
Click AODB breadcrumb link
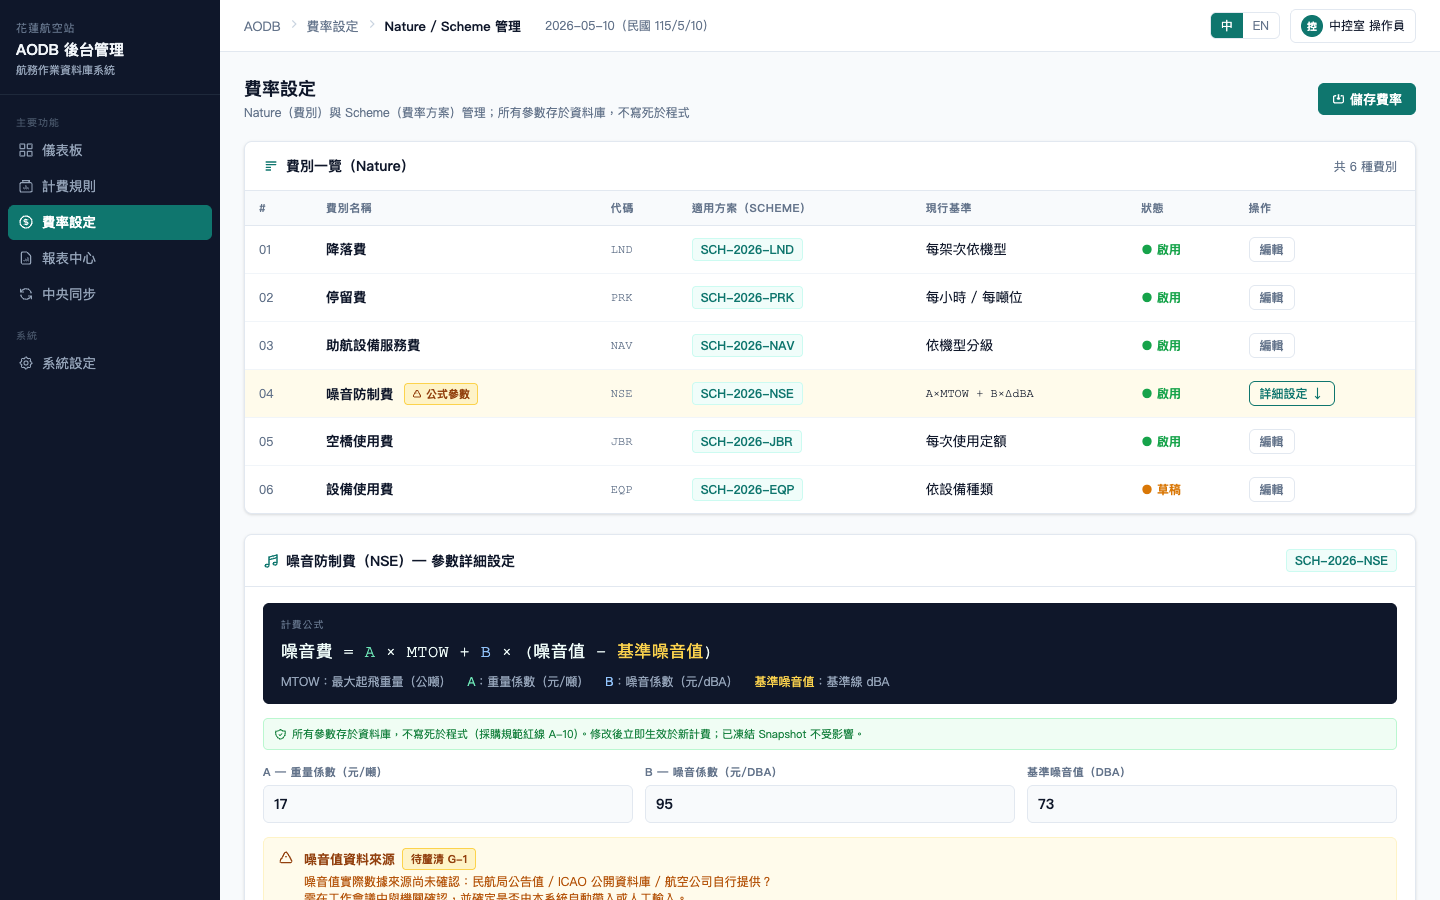[x=262, y=26]
